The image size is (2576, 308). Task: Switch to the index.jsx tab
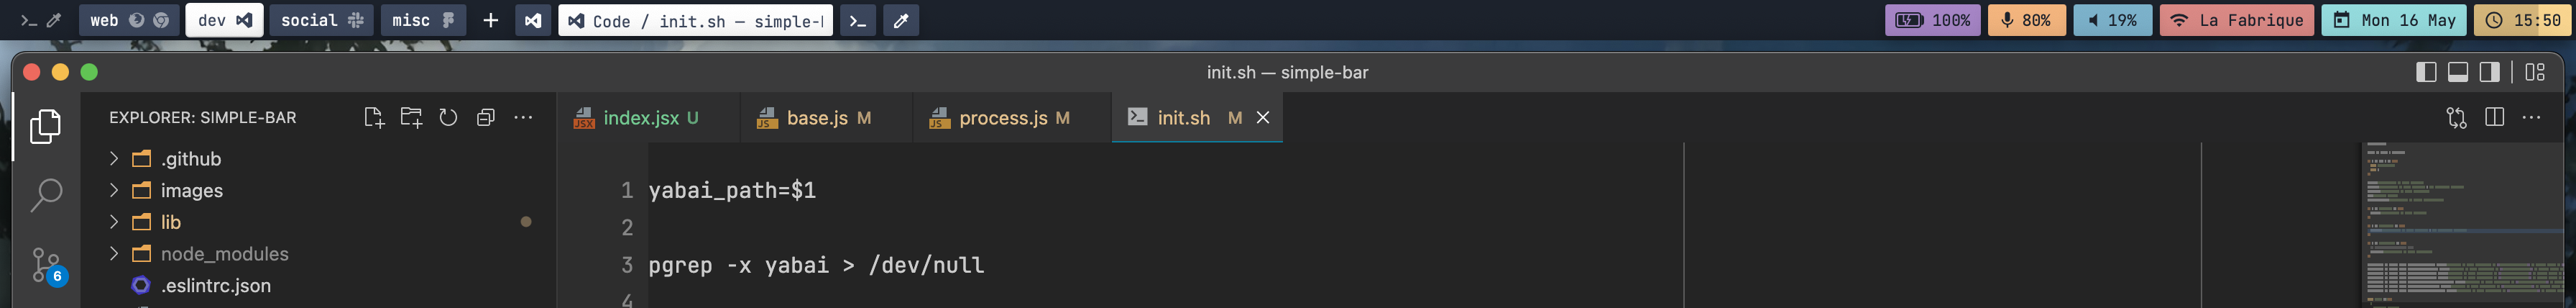(x=648, y=118)
